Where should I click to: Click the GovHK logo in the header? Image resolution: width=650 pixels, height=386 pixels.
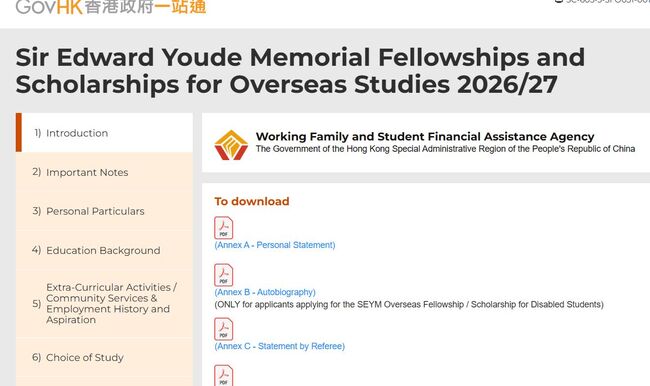coord(111,7)
